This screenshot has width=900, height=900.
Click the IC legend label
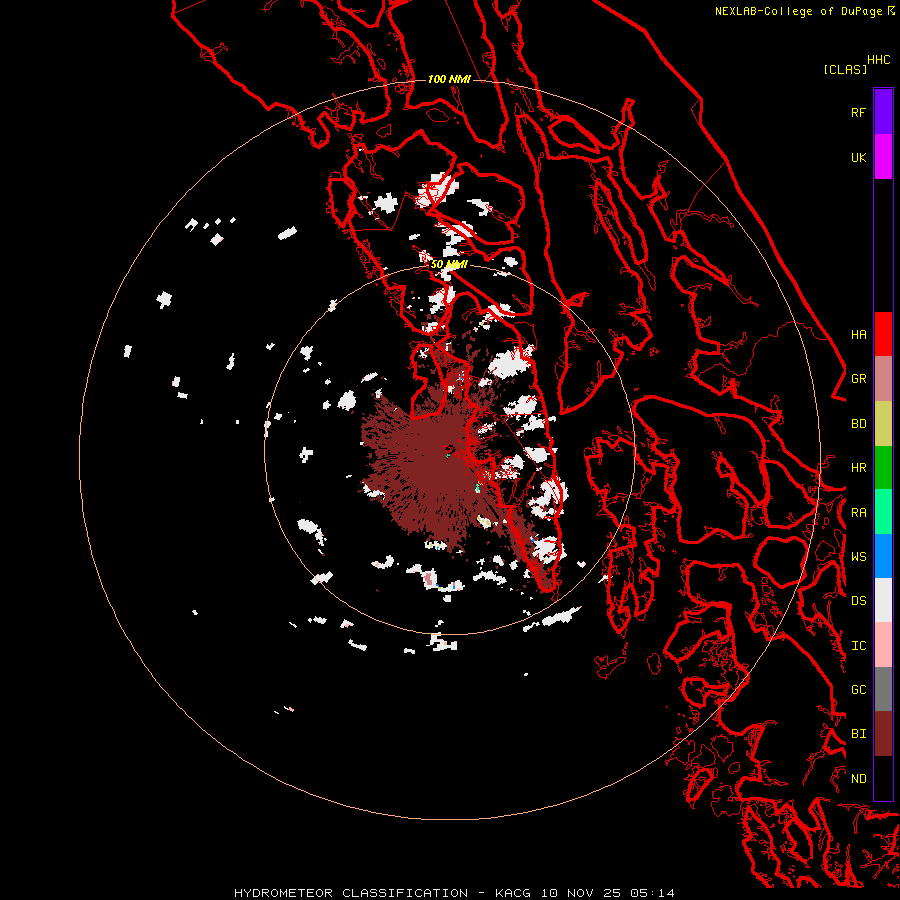[858, 646]
